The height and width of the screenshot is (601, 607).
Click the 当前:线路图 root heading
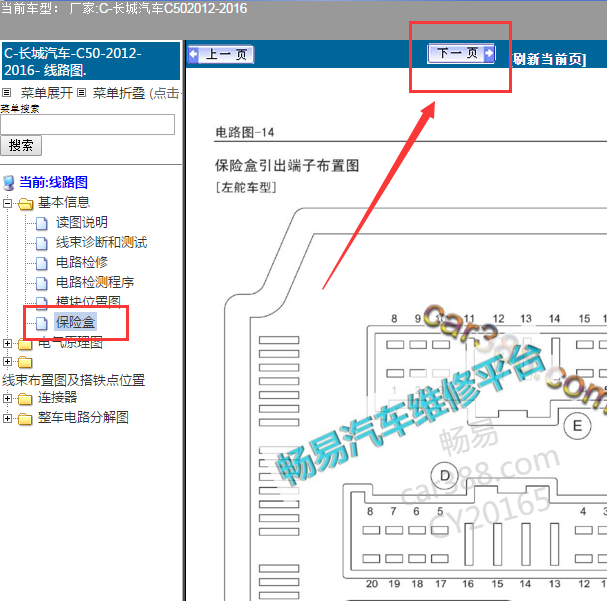(53, 182)
